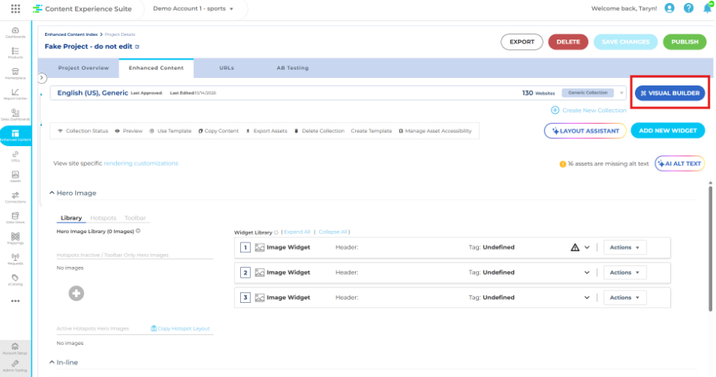The width and height of the screenshot is (716, 377).
Task: Show more sidebar items via ellipsis
Action: click(x=16, y=301)
